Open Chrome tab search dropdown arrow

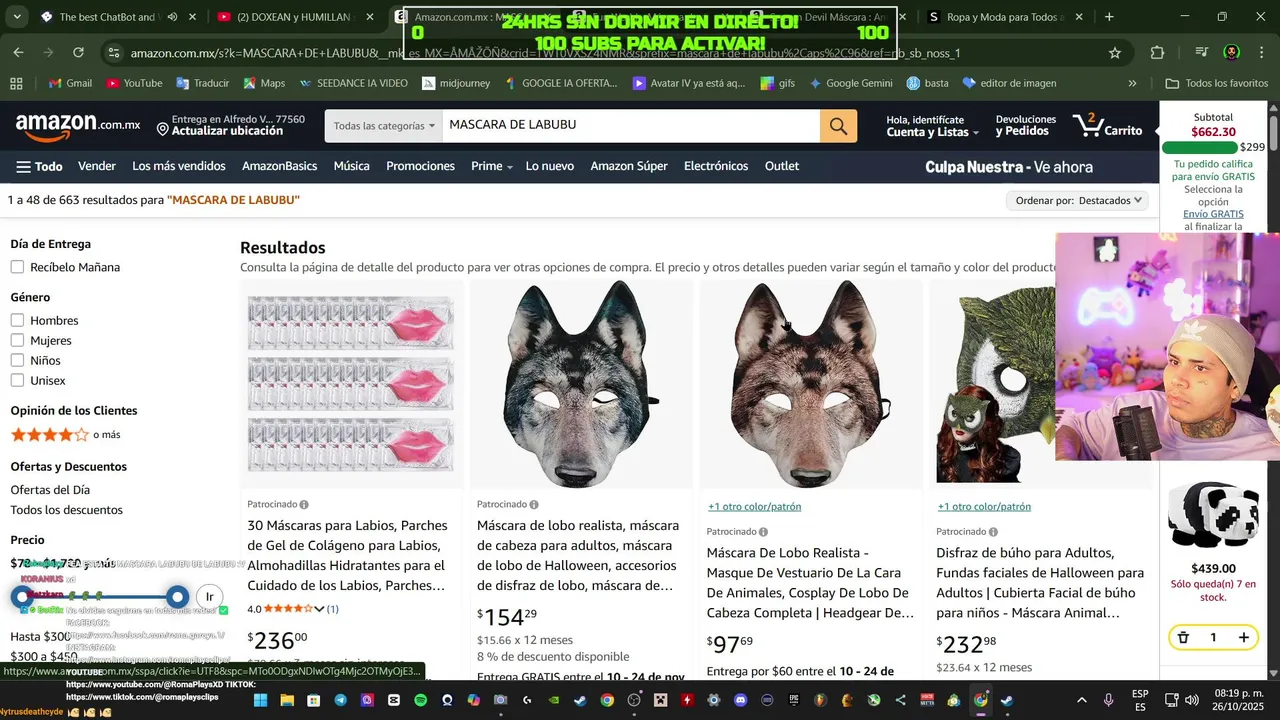(x=19, y=17)
